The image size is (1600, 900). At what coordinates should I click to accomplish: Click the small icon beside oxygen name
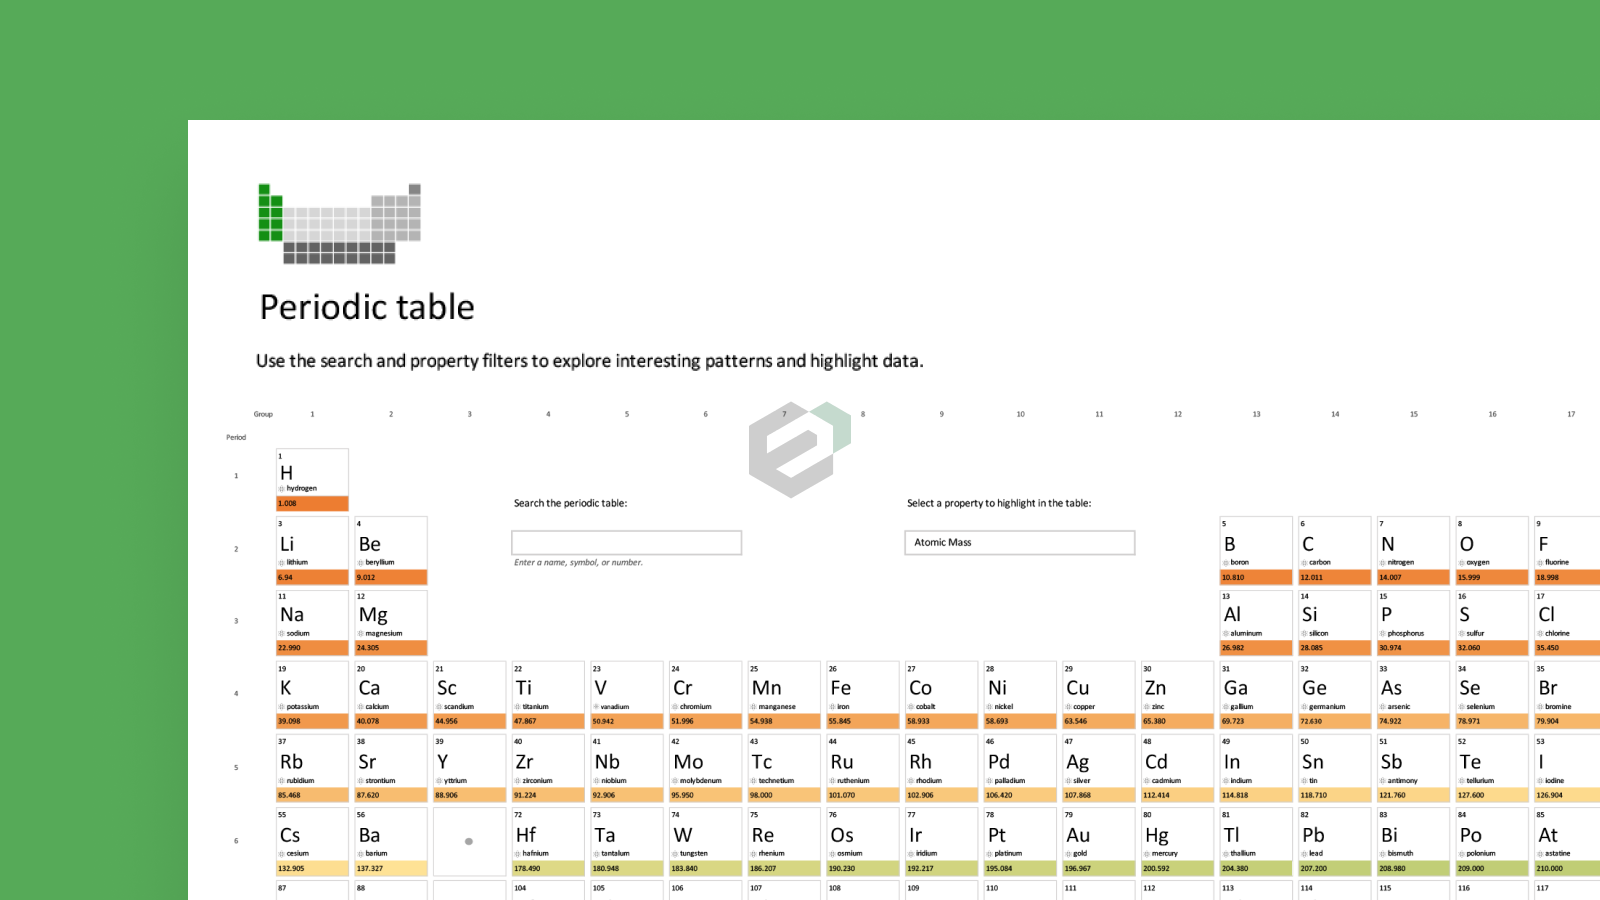click(x=1461, y=563)
